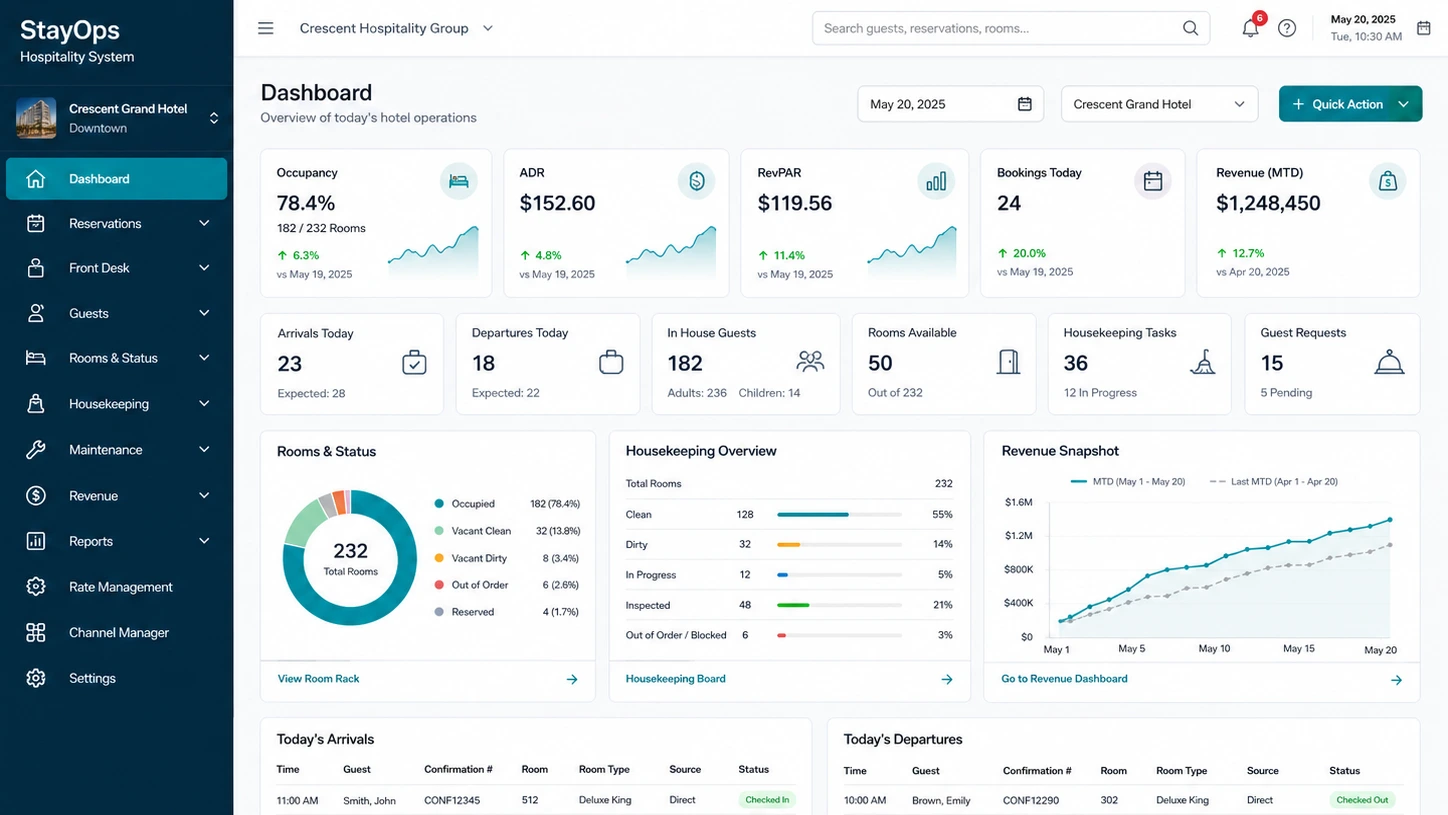The width and height of the screenshot is (1448, 815).
Task: Click the Occupied teal legend swatch
Action: coord(439,504)
